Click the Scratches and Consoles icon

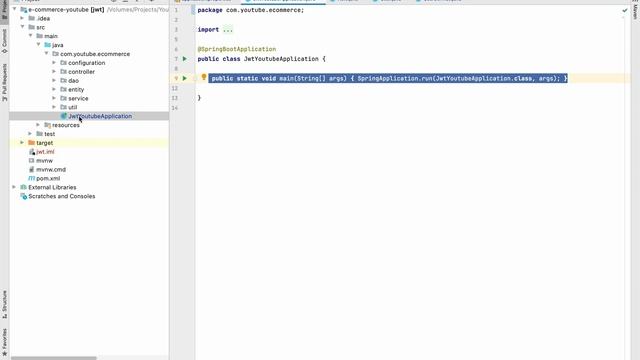tap(23, 196)
